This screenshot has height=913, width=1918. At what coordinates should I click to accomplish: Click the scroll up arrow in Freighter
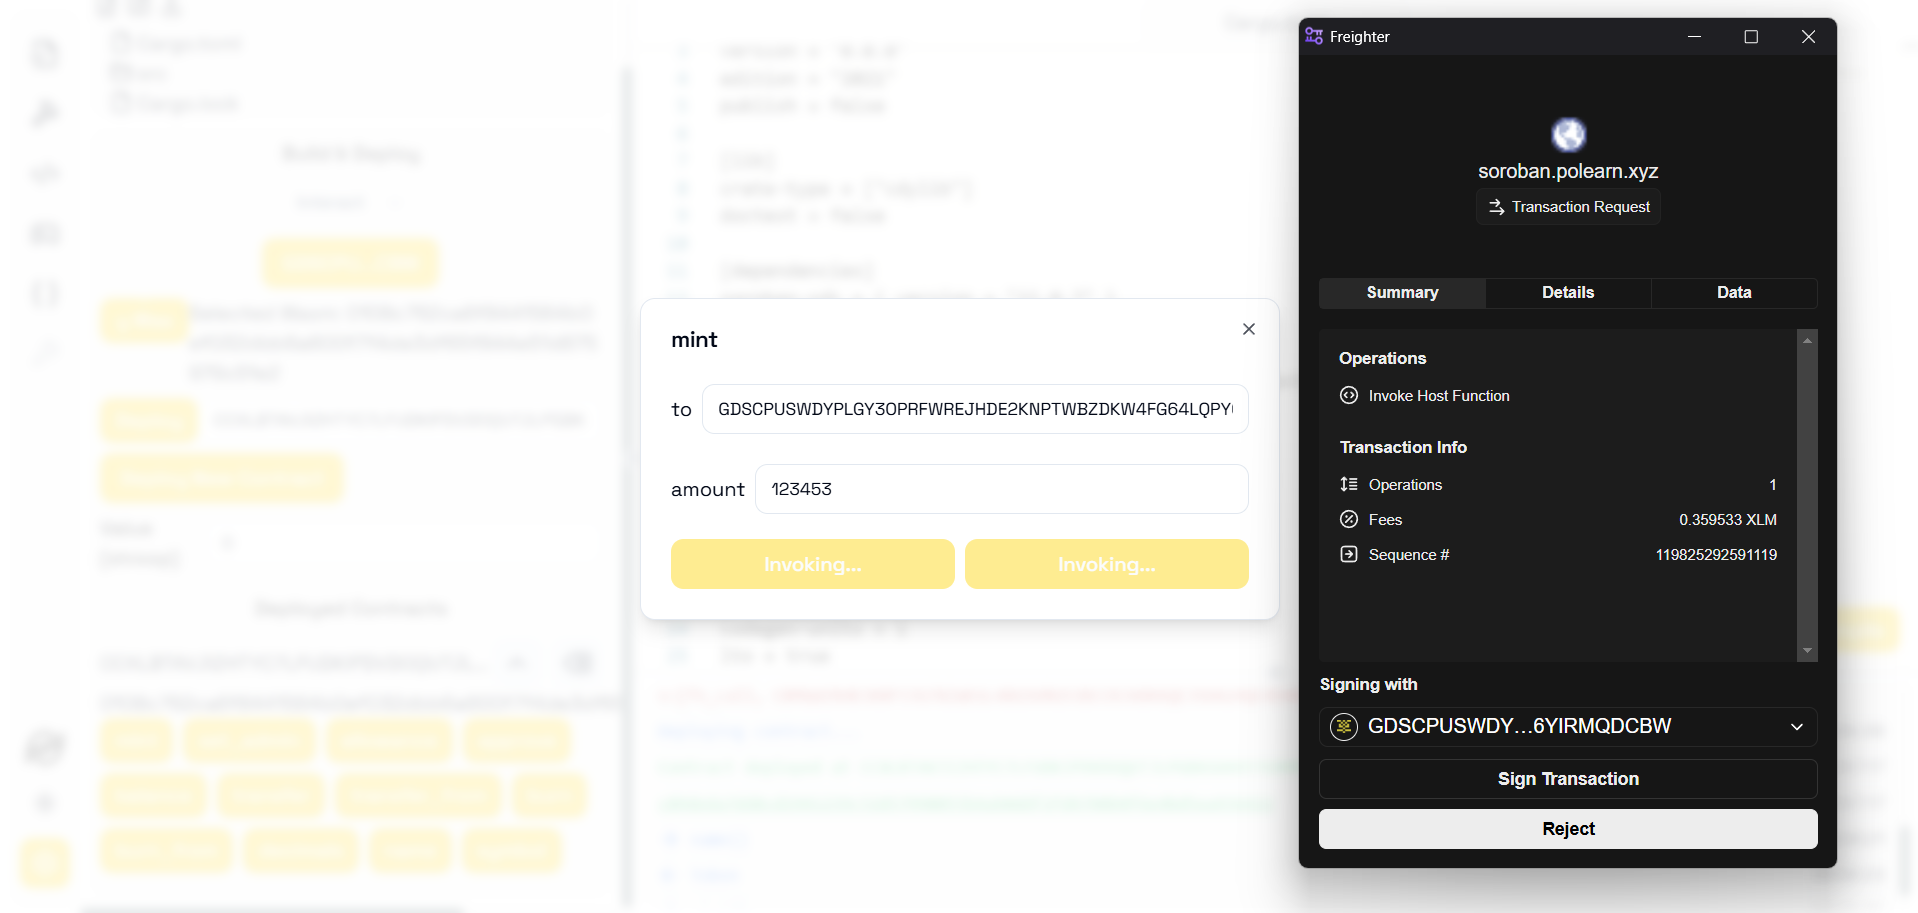tap(1807, 341)
